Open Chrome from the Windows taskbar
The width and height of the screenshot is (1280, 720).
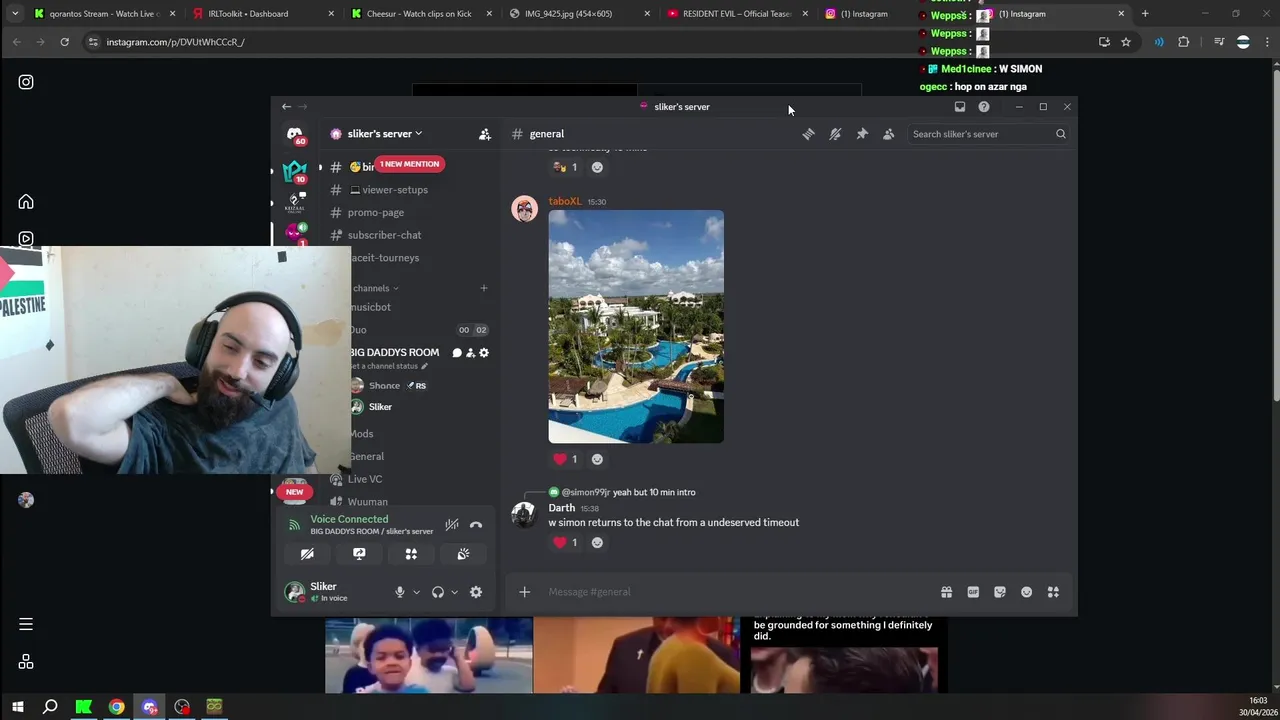pyautogui.click(x=116, y=707)
